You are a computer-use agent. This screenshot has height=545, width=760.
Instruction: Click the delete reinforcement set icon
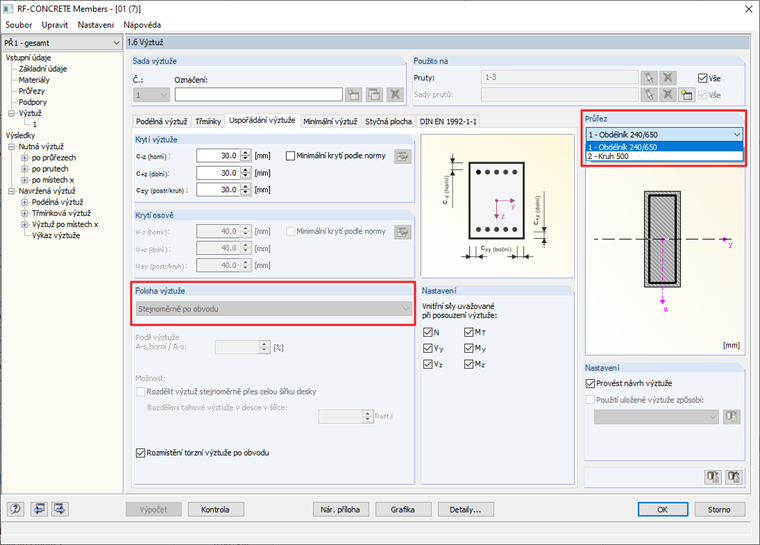[x=395, y=95]
